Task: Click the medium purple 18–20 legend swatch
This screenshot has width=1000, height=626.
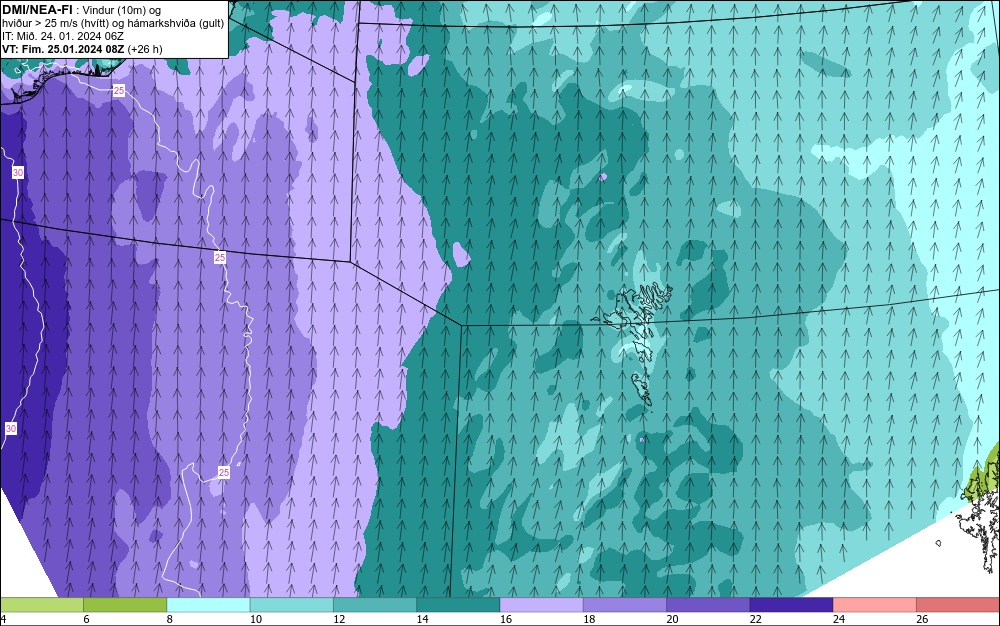Action: [624, 604]
